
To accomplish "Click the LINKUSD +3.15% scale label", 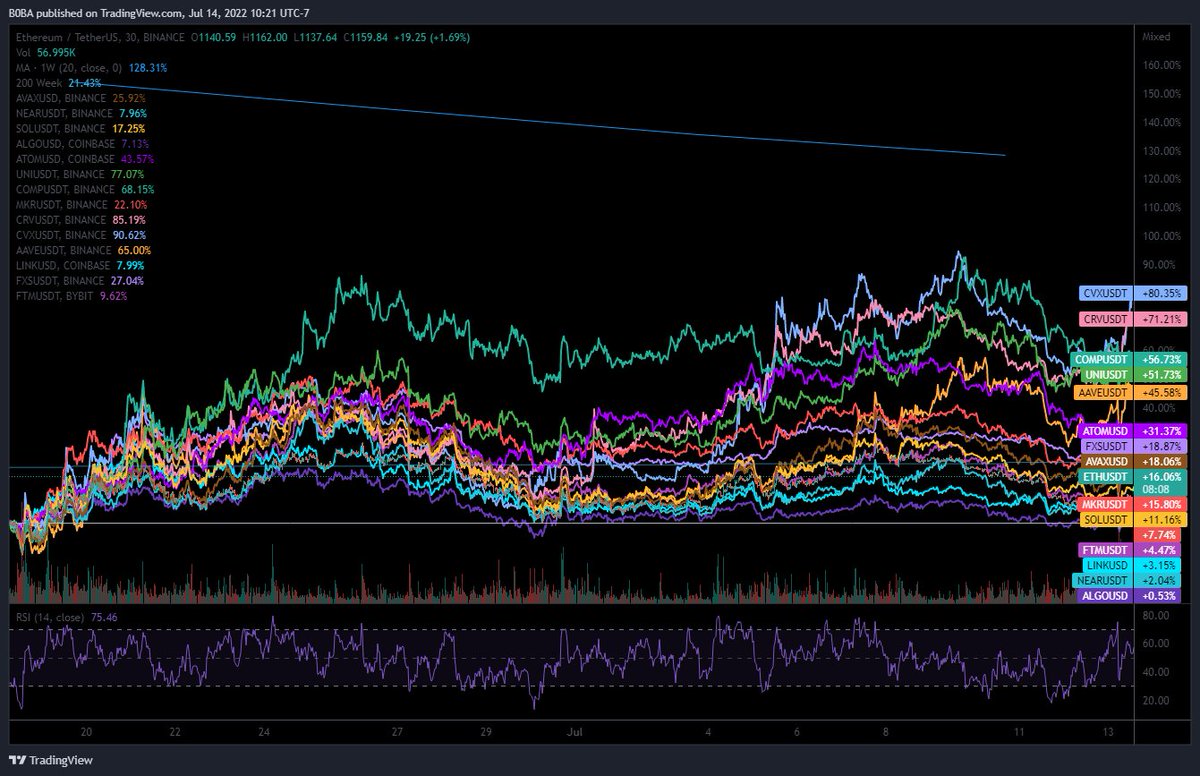I will 1133,566.
